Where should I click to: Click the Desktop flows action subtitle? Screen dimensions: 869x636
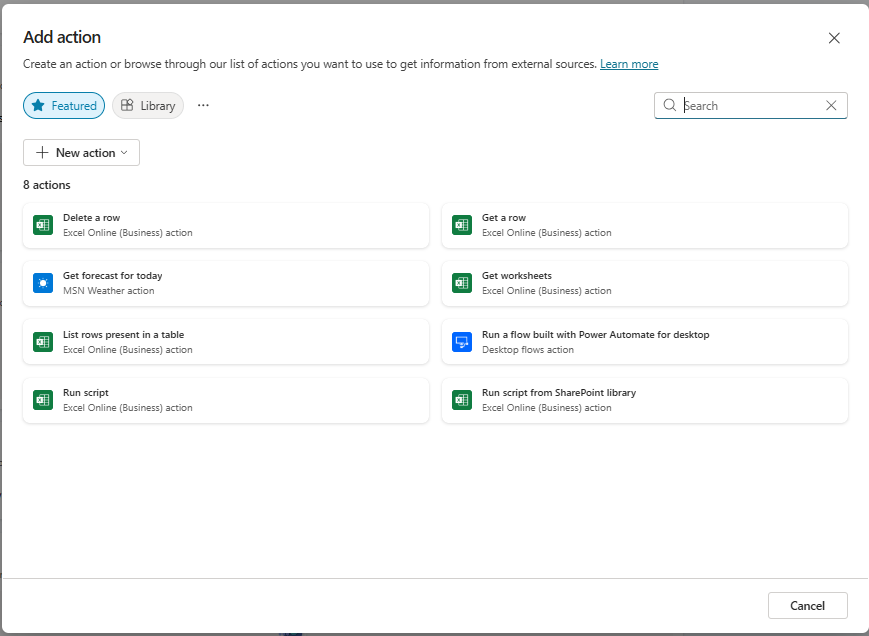click(x=528, y=350)
